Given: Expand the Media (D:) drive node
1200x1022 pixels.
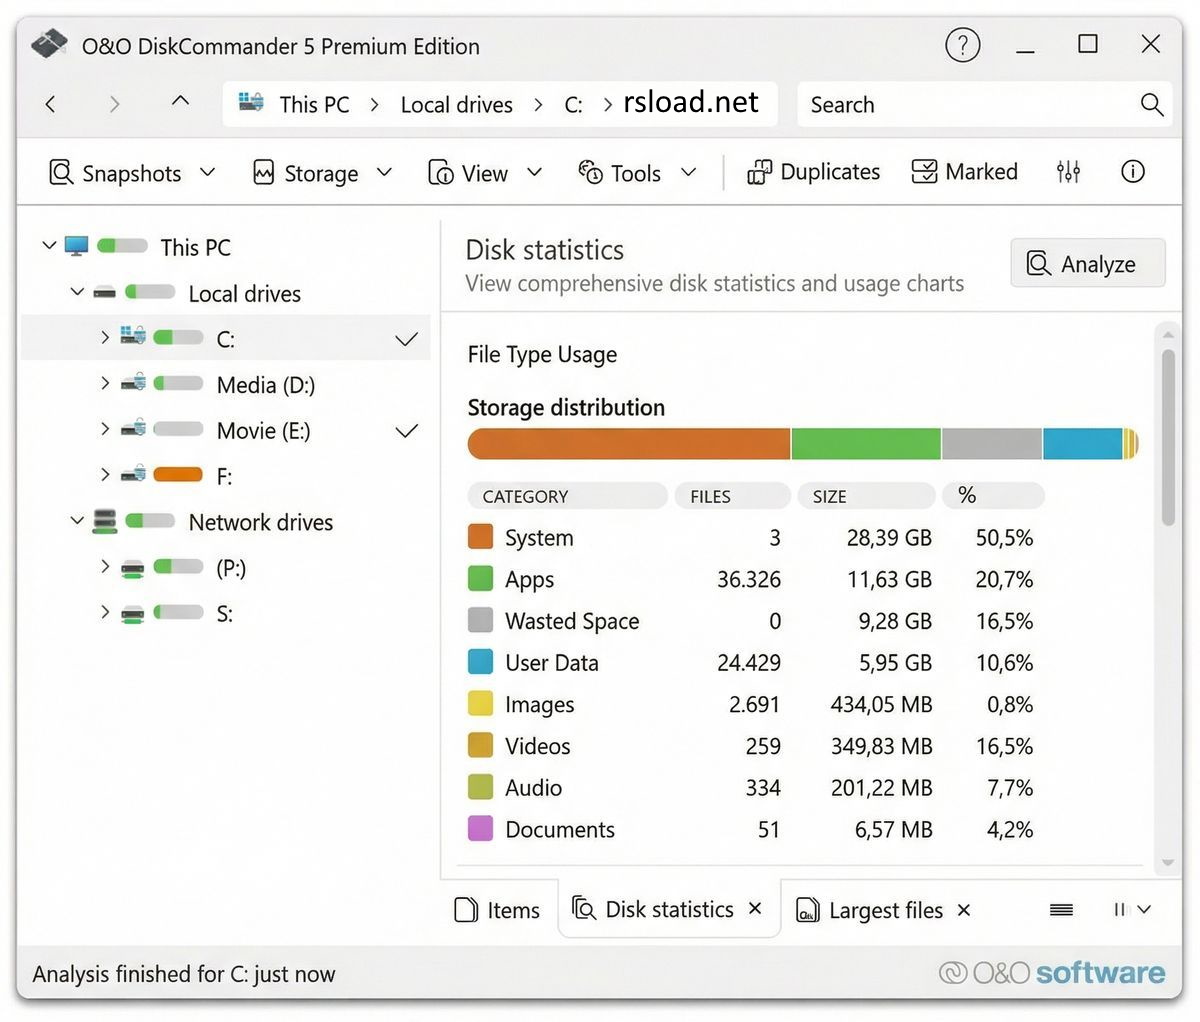Looking at the screenshot, I should pyautogui.click(x=105, y=384).
